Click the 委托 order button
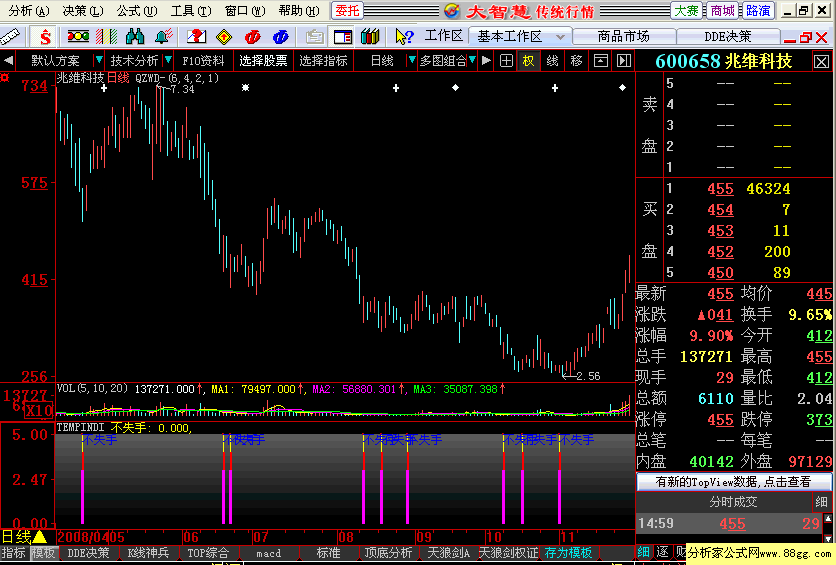 tap(347, 11)
